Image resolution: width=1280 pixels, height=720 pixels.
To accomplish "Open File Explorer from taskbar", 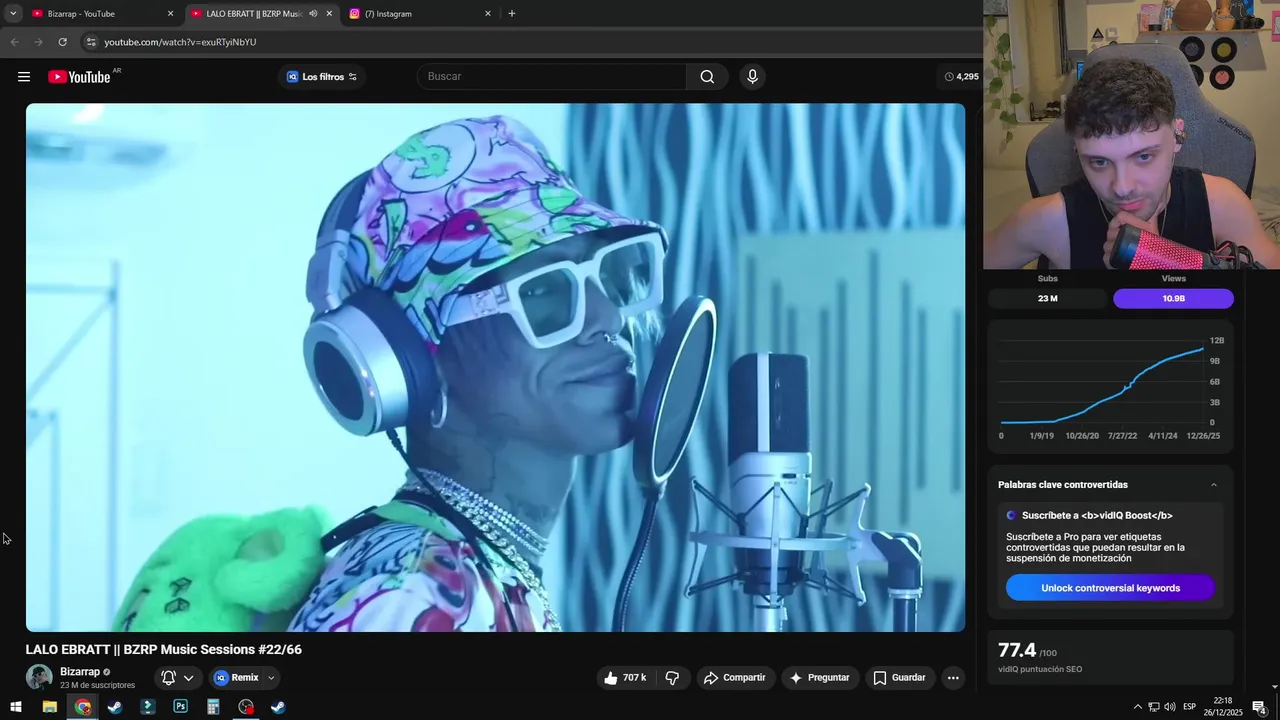I will [x=49, y=707].
